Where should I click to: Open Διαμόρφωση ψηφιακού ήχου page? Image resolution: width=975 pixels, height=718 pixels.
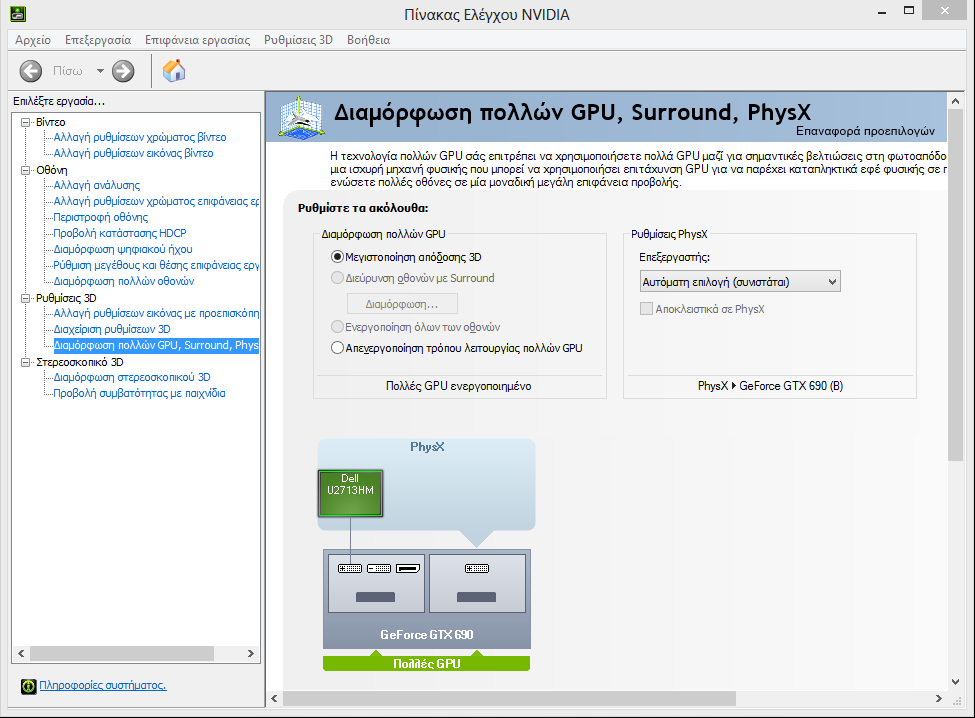click(x=123, y=249)
